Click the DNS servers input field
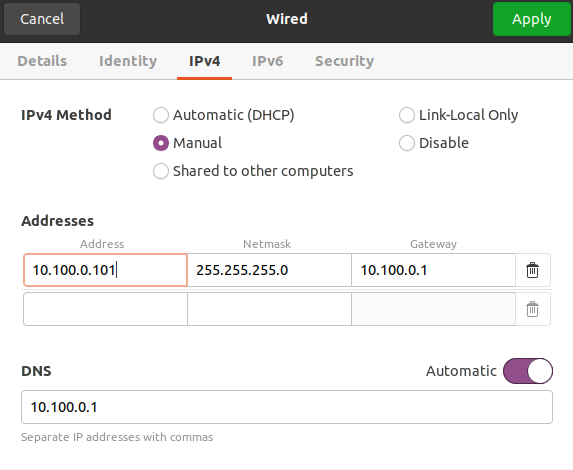The width and height of the screenshot is (573, 470). [x=287, y=407]
